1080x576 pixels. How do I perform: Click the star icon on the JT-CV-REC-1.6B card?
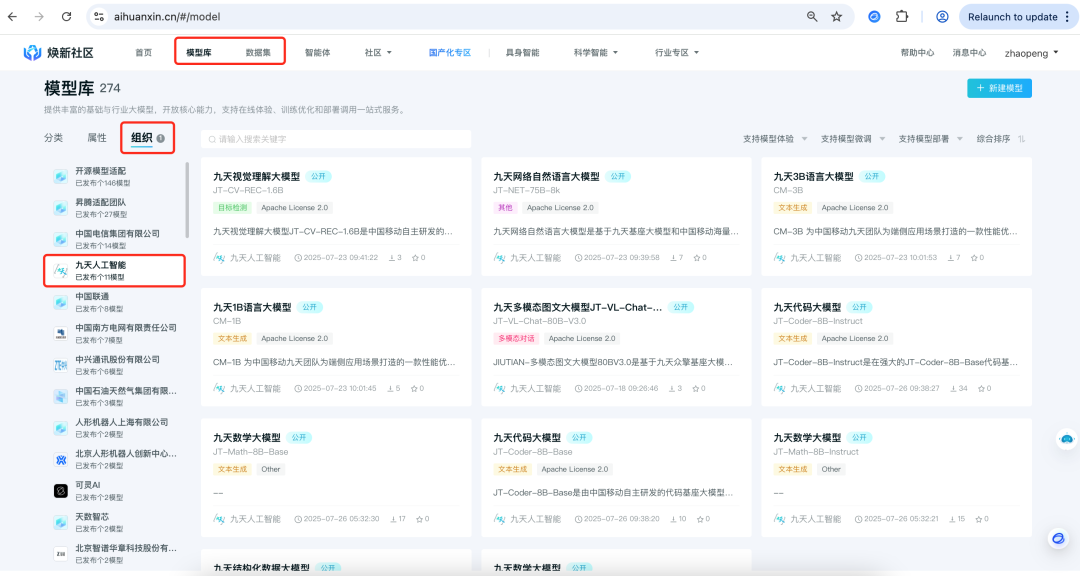click(415, 258)
